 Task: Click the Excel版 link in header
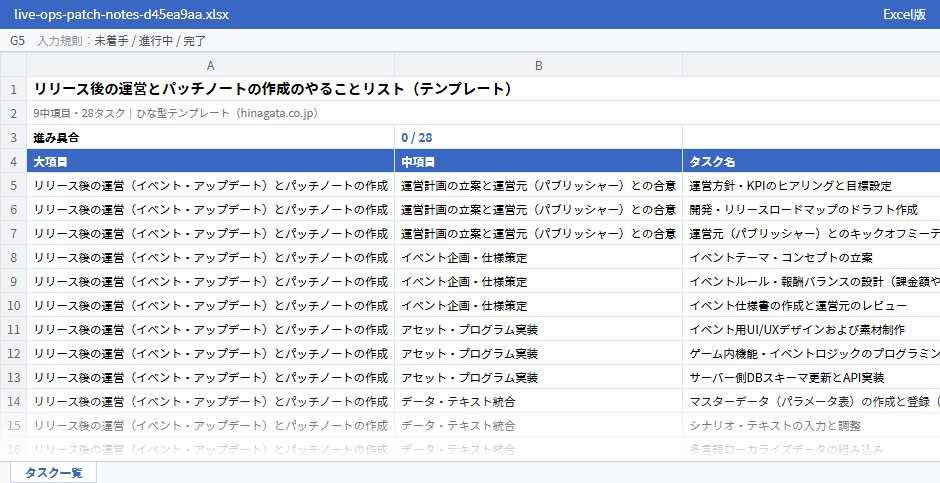point(904,14)
